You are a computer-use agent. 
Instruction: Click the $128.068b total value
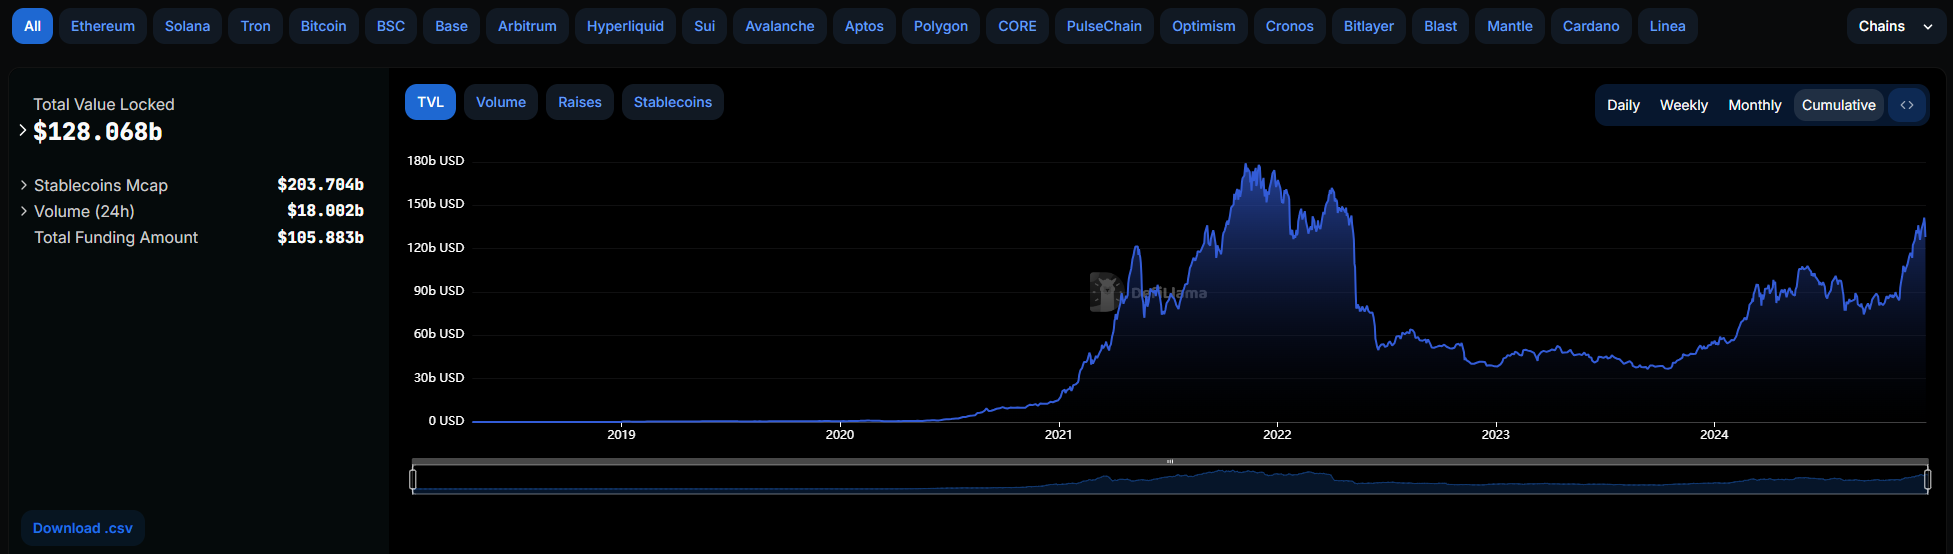[x=98, y=131]
